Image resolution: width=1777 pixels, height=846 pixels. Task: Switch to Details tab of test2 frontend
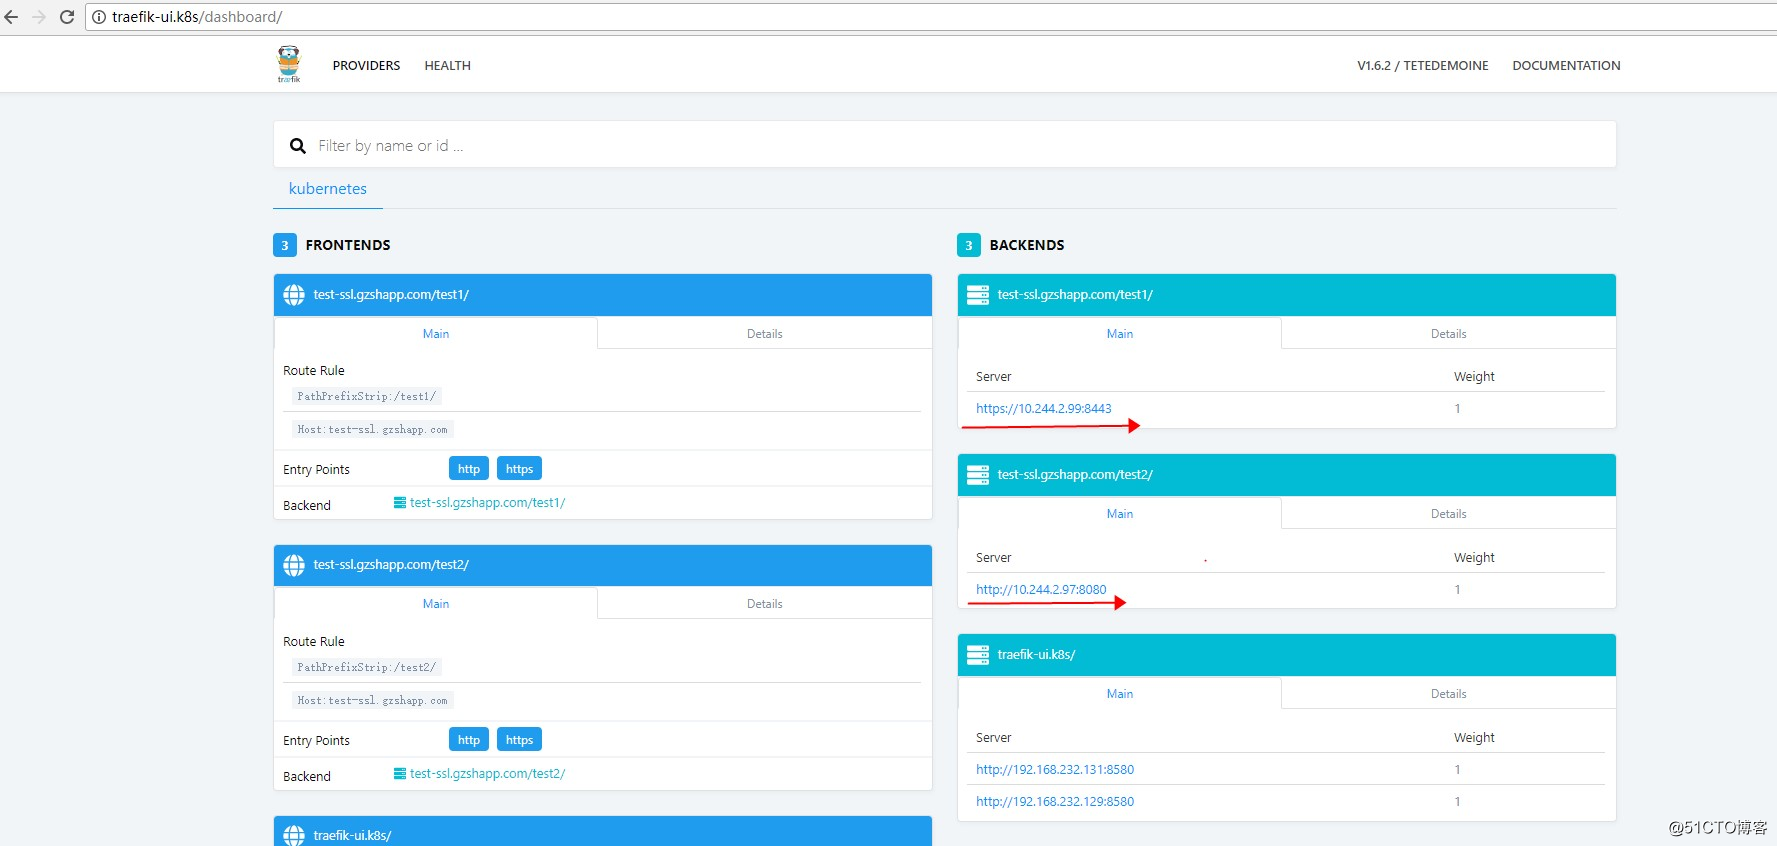coord(765,604)
